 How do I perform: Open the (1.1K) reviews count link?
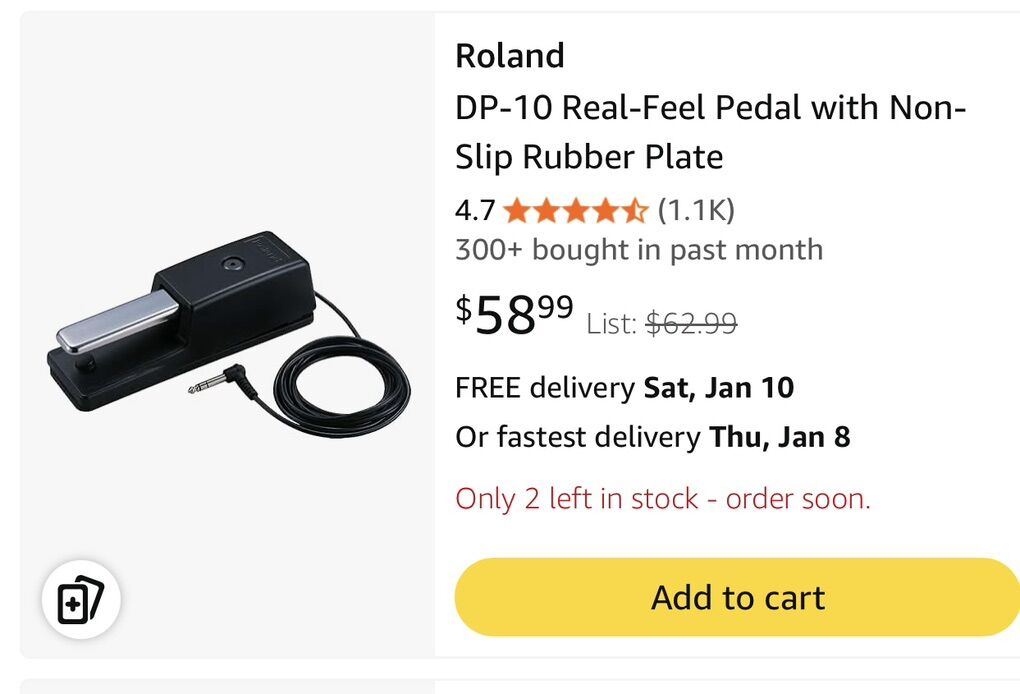(696, 210)
